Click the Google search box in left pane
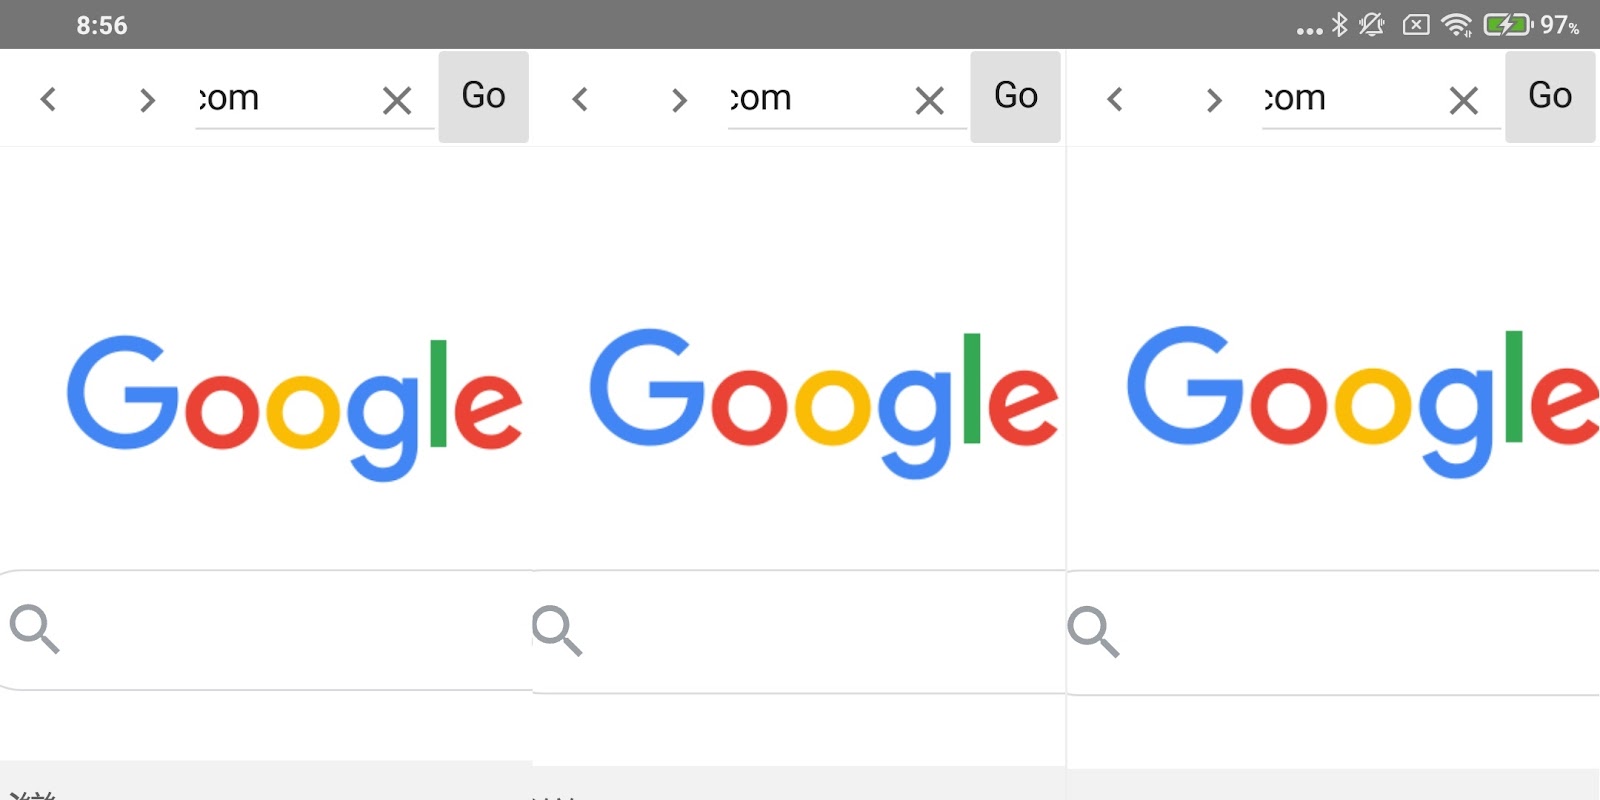The image size is (1600, 800). pyautogui.click(x=265, y=630)
